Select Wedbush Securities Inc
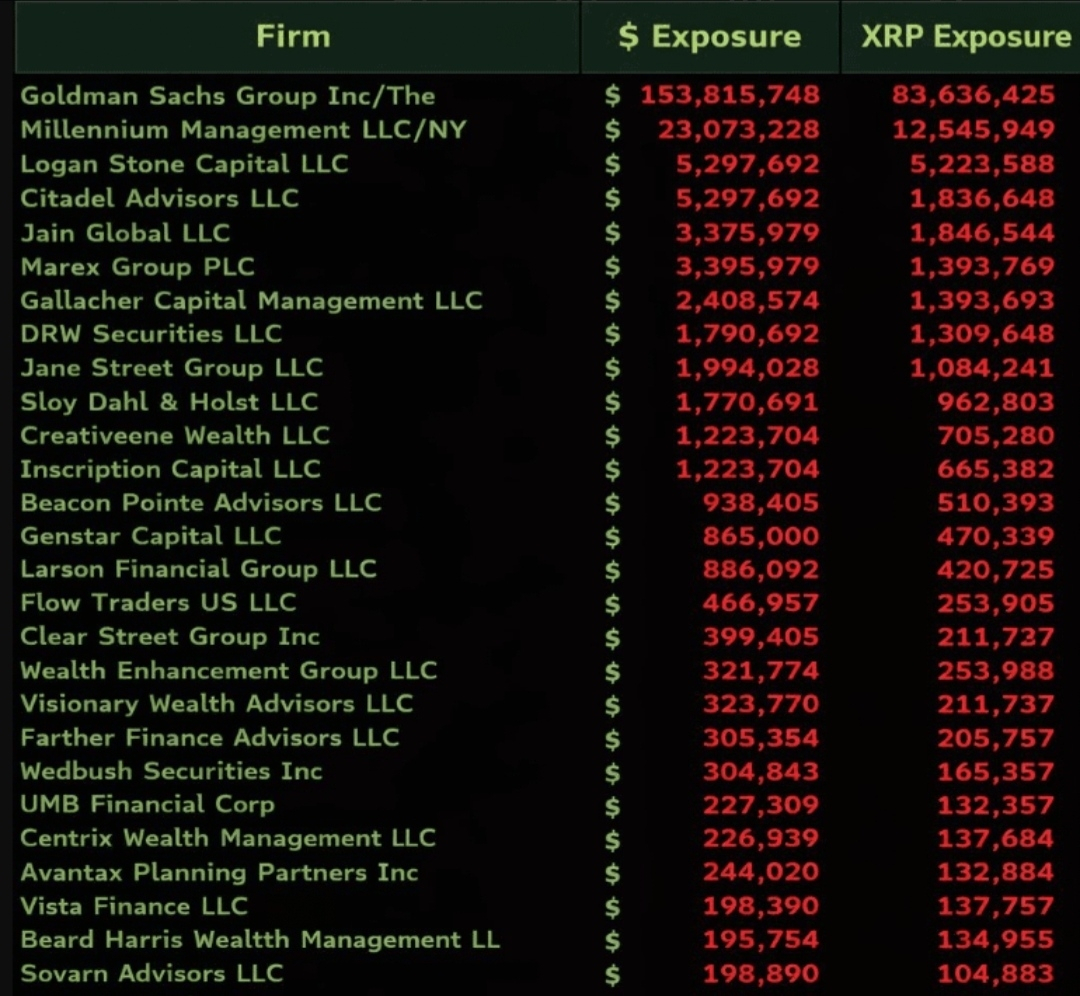 (x=171, y=771)
